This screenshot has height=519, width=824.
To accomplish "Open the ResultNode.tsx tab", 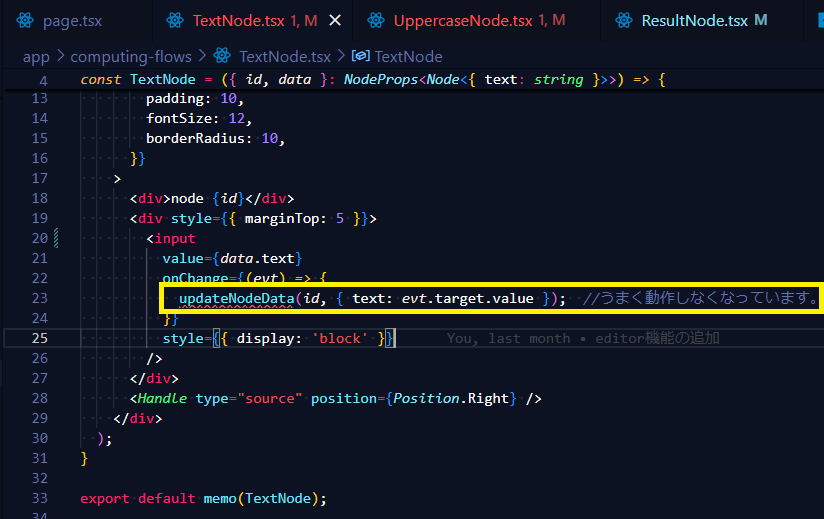I will [x=694, y=21].
